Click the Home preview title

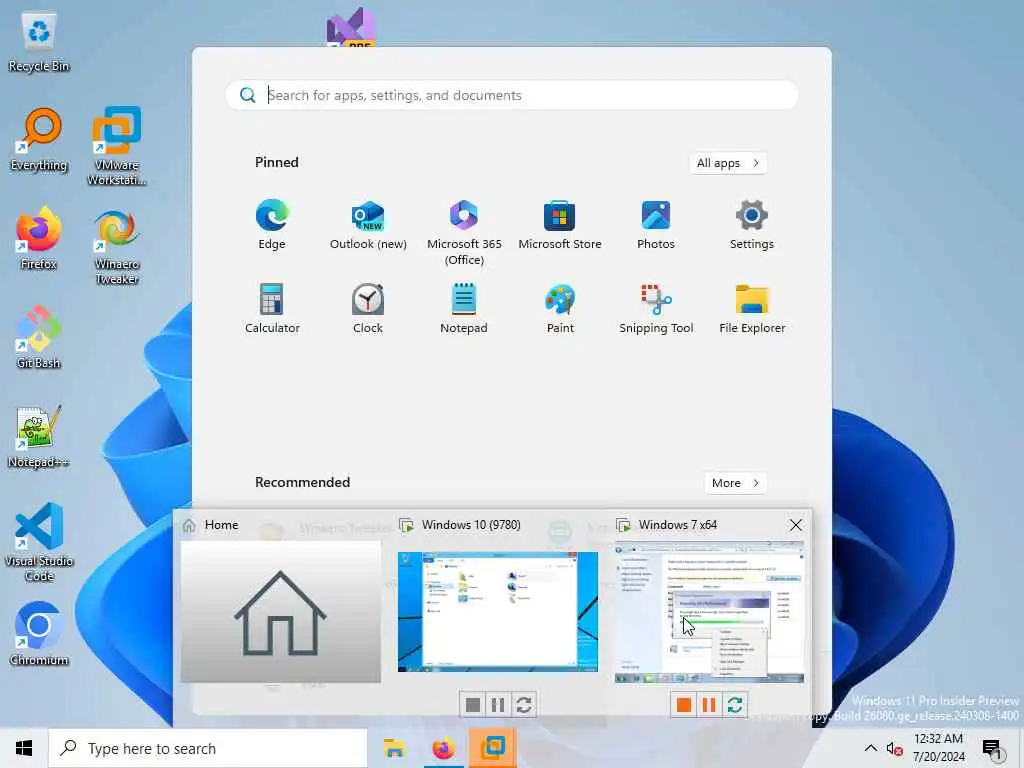[x=221, y=525]
